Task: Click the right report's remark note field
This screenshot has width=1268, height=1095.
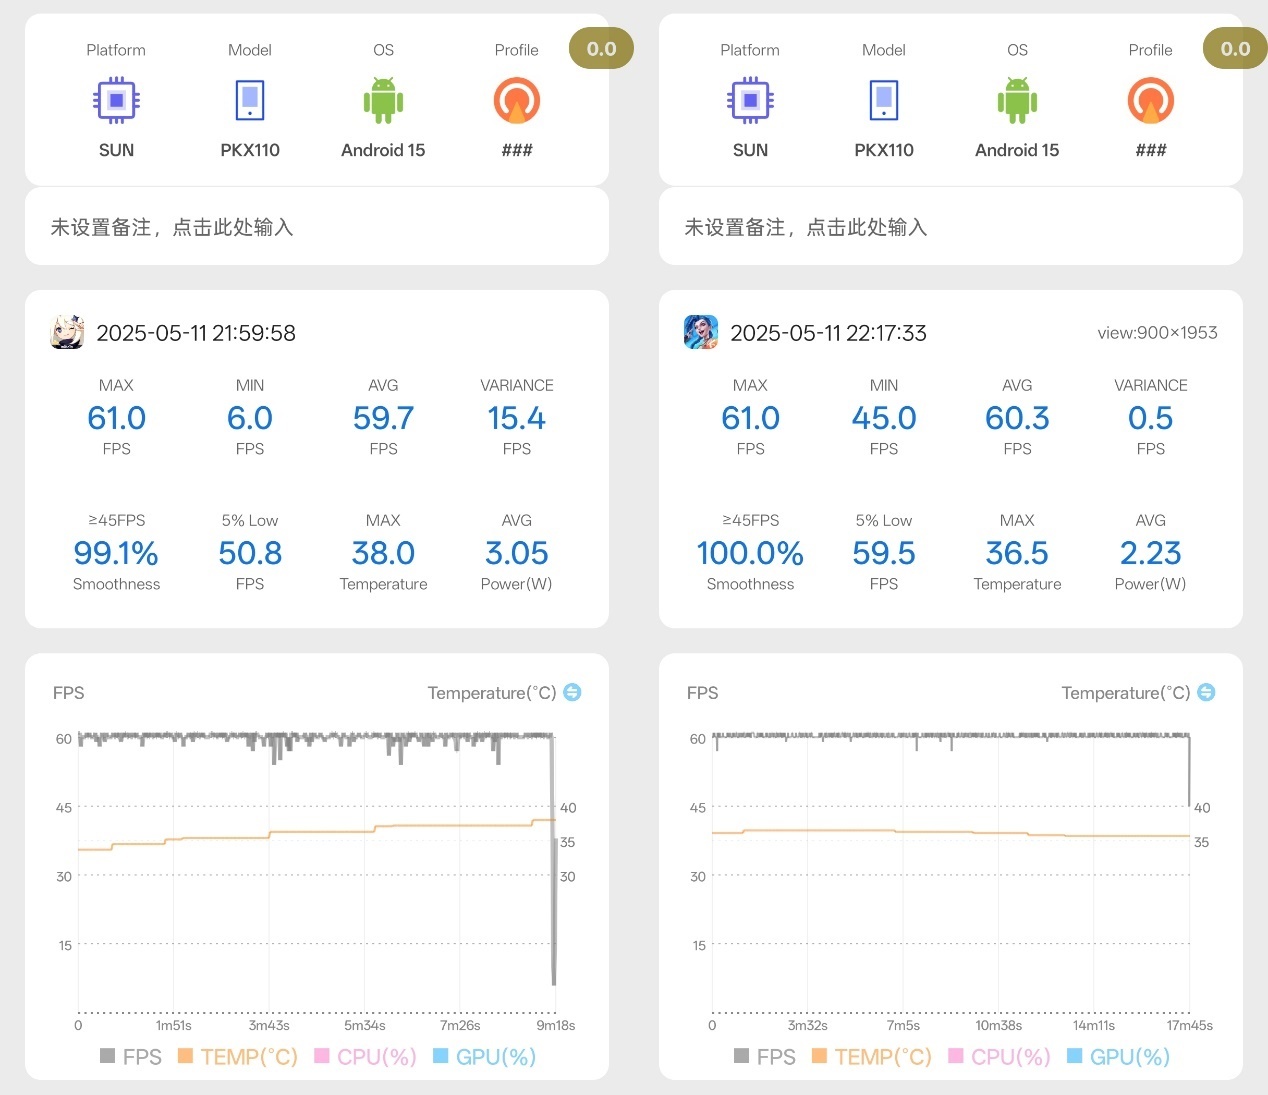Action: [x=951, y=227]
